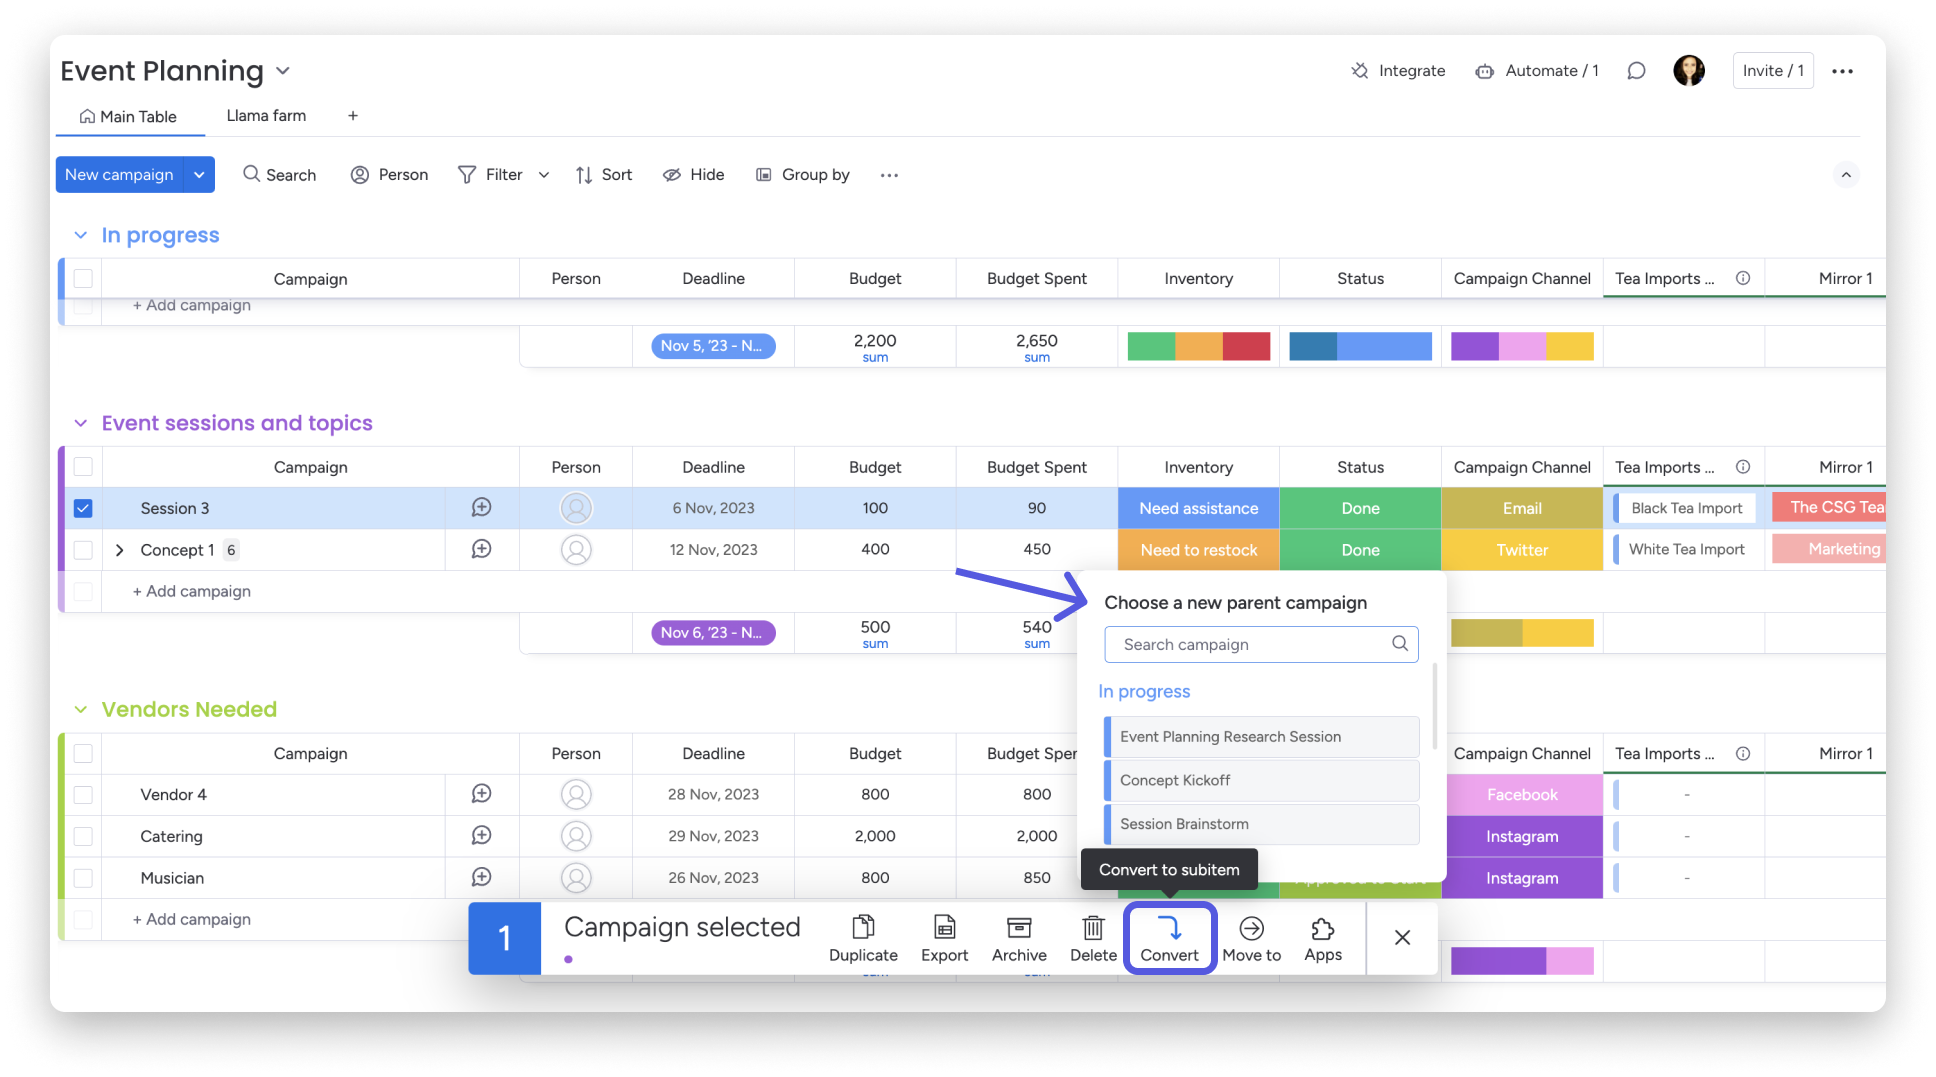Open the update conversation for Catering
1936x1077 pixels.
[481, 836]
